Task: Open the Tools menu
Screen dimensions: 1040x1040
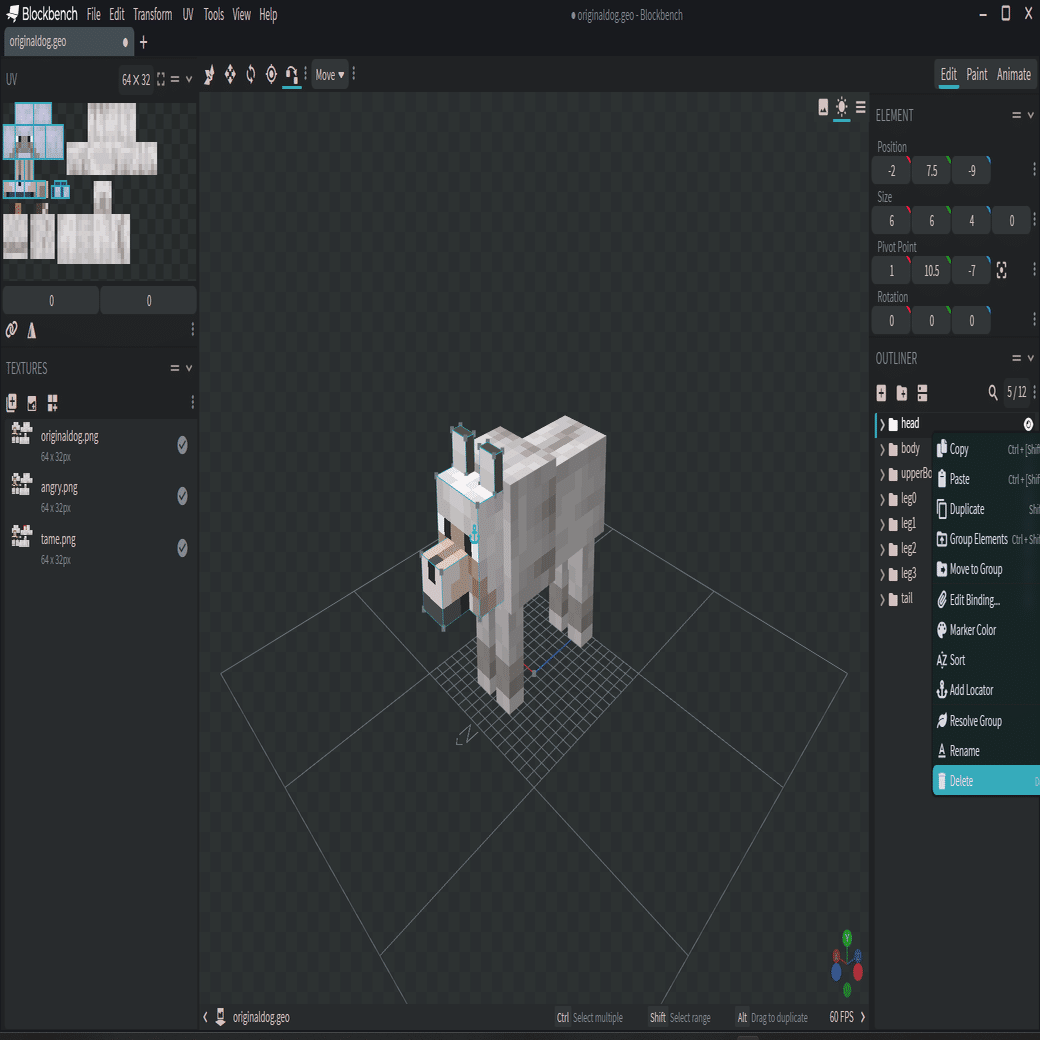Action: click(x=214, y=14)
